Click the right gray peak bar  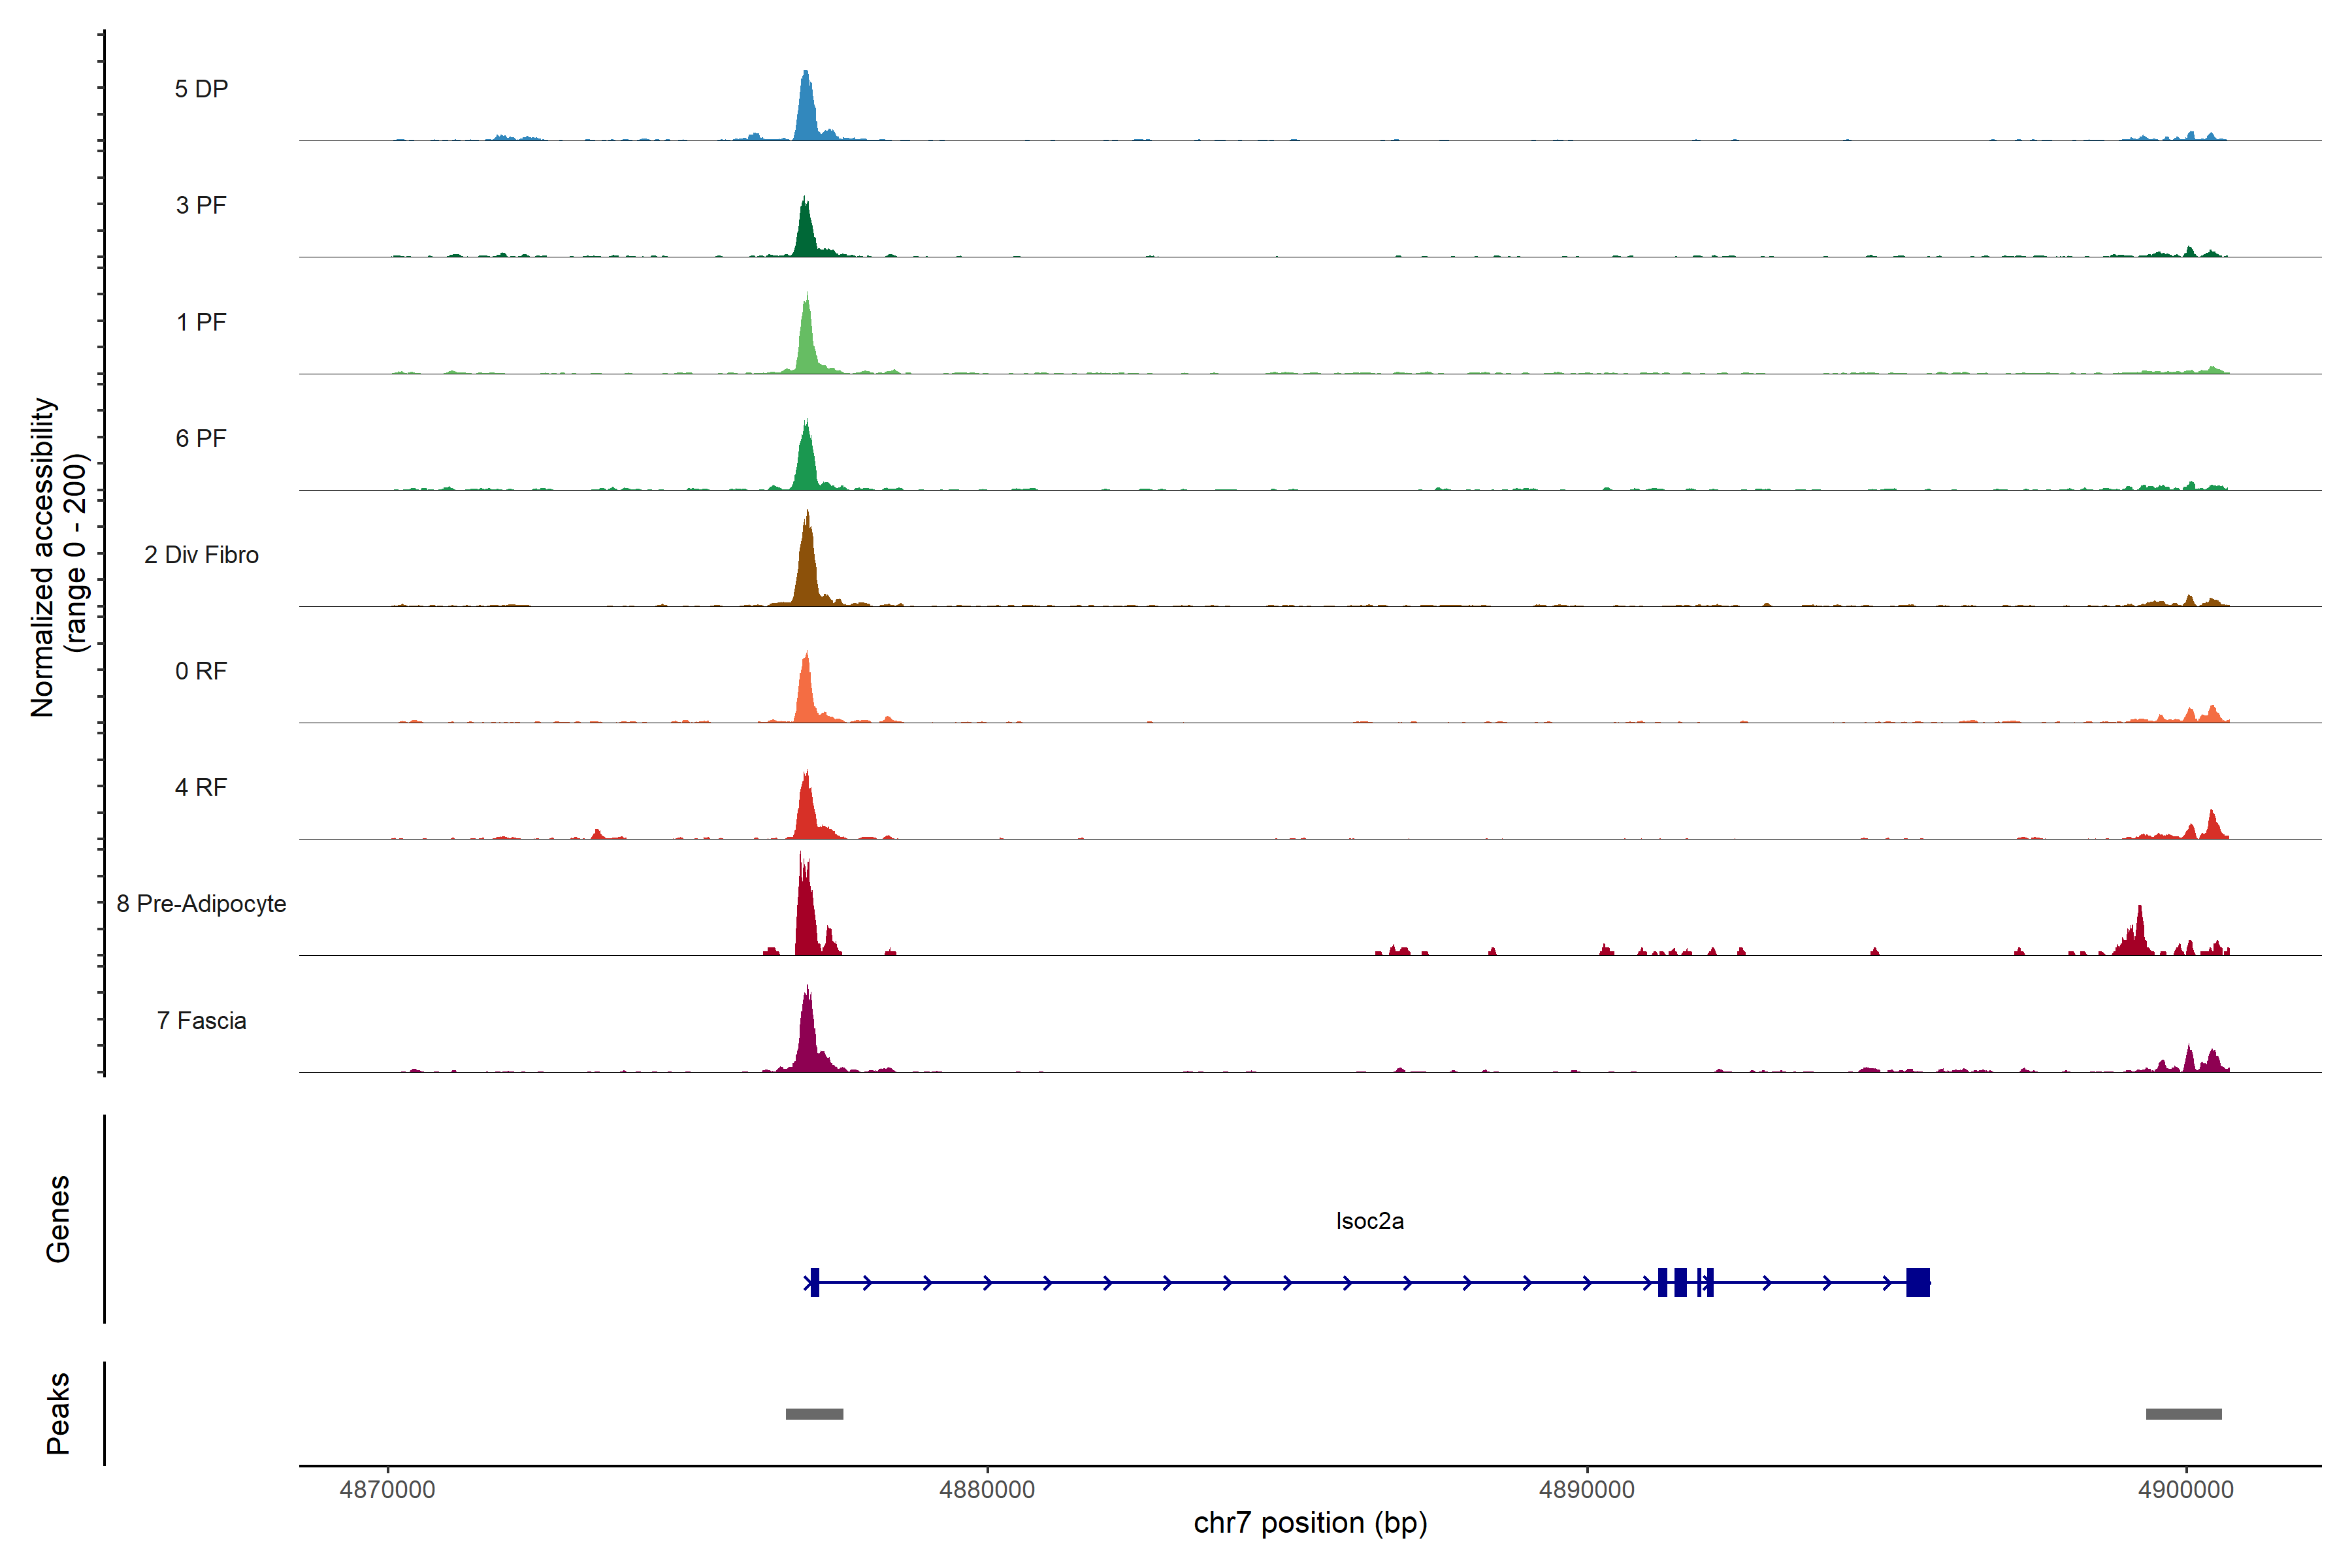pos(2183,1414)
